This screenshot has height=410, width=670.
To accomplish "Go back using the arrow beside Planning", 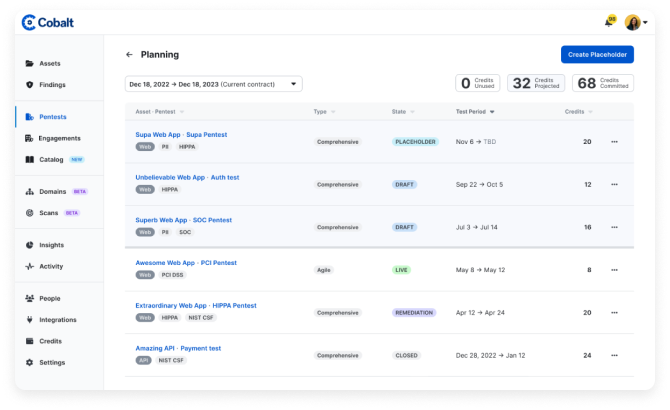I will click(x=129, y=55).
